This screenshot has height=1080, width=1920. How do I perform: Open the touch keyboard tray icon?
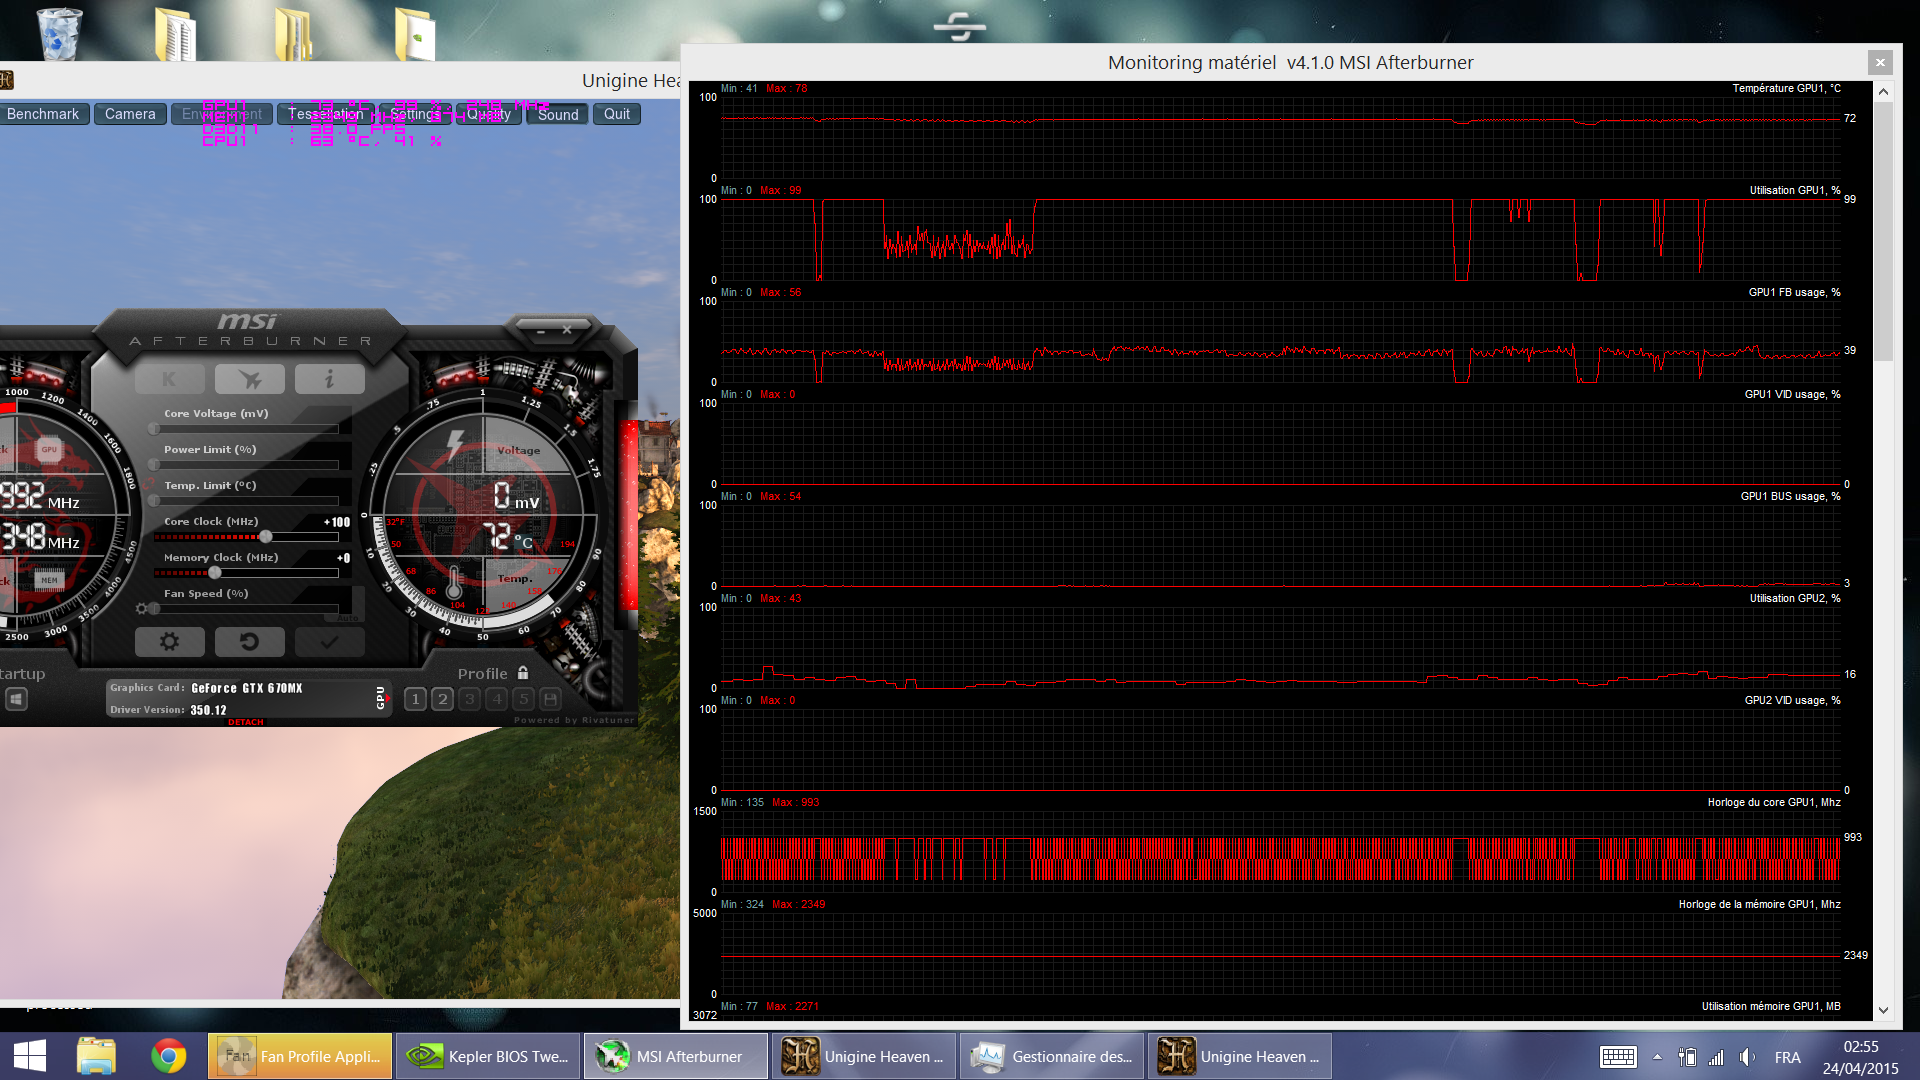click(x=1618, y=1057)
